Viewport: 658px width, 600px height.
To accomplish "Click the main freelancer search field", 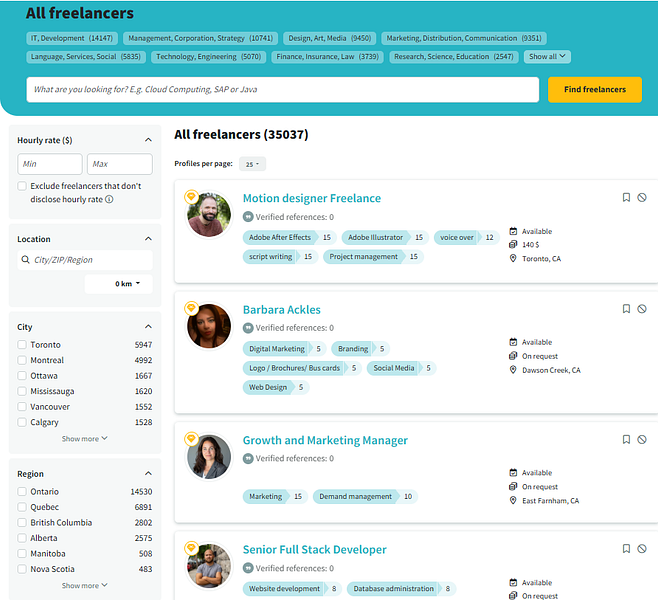I will point(282,89).
